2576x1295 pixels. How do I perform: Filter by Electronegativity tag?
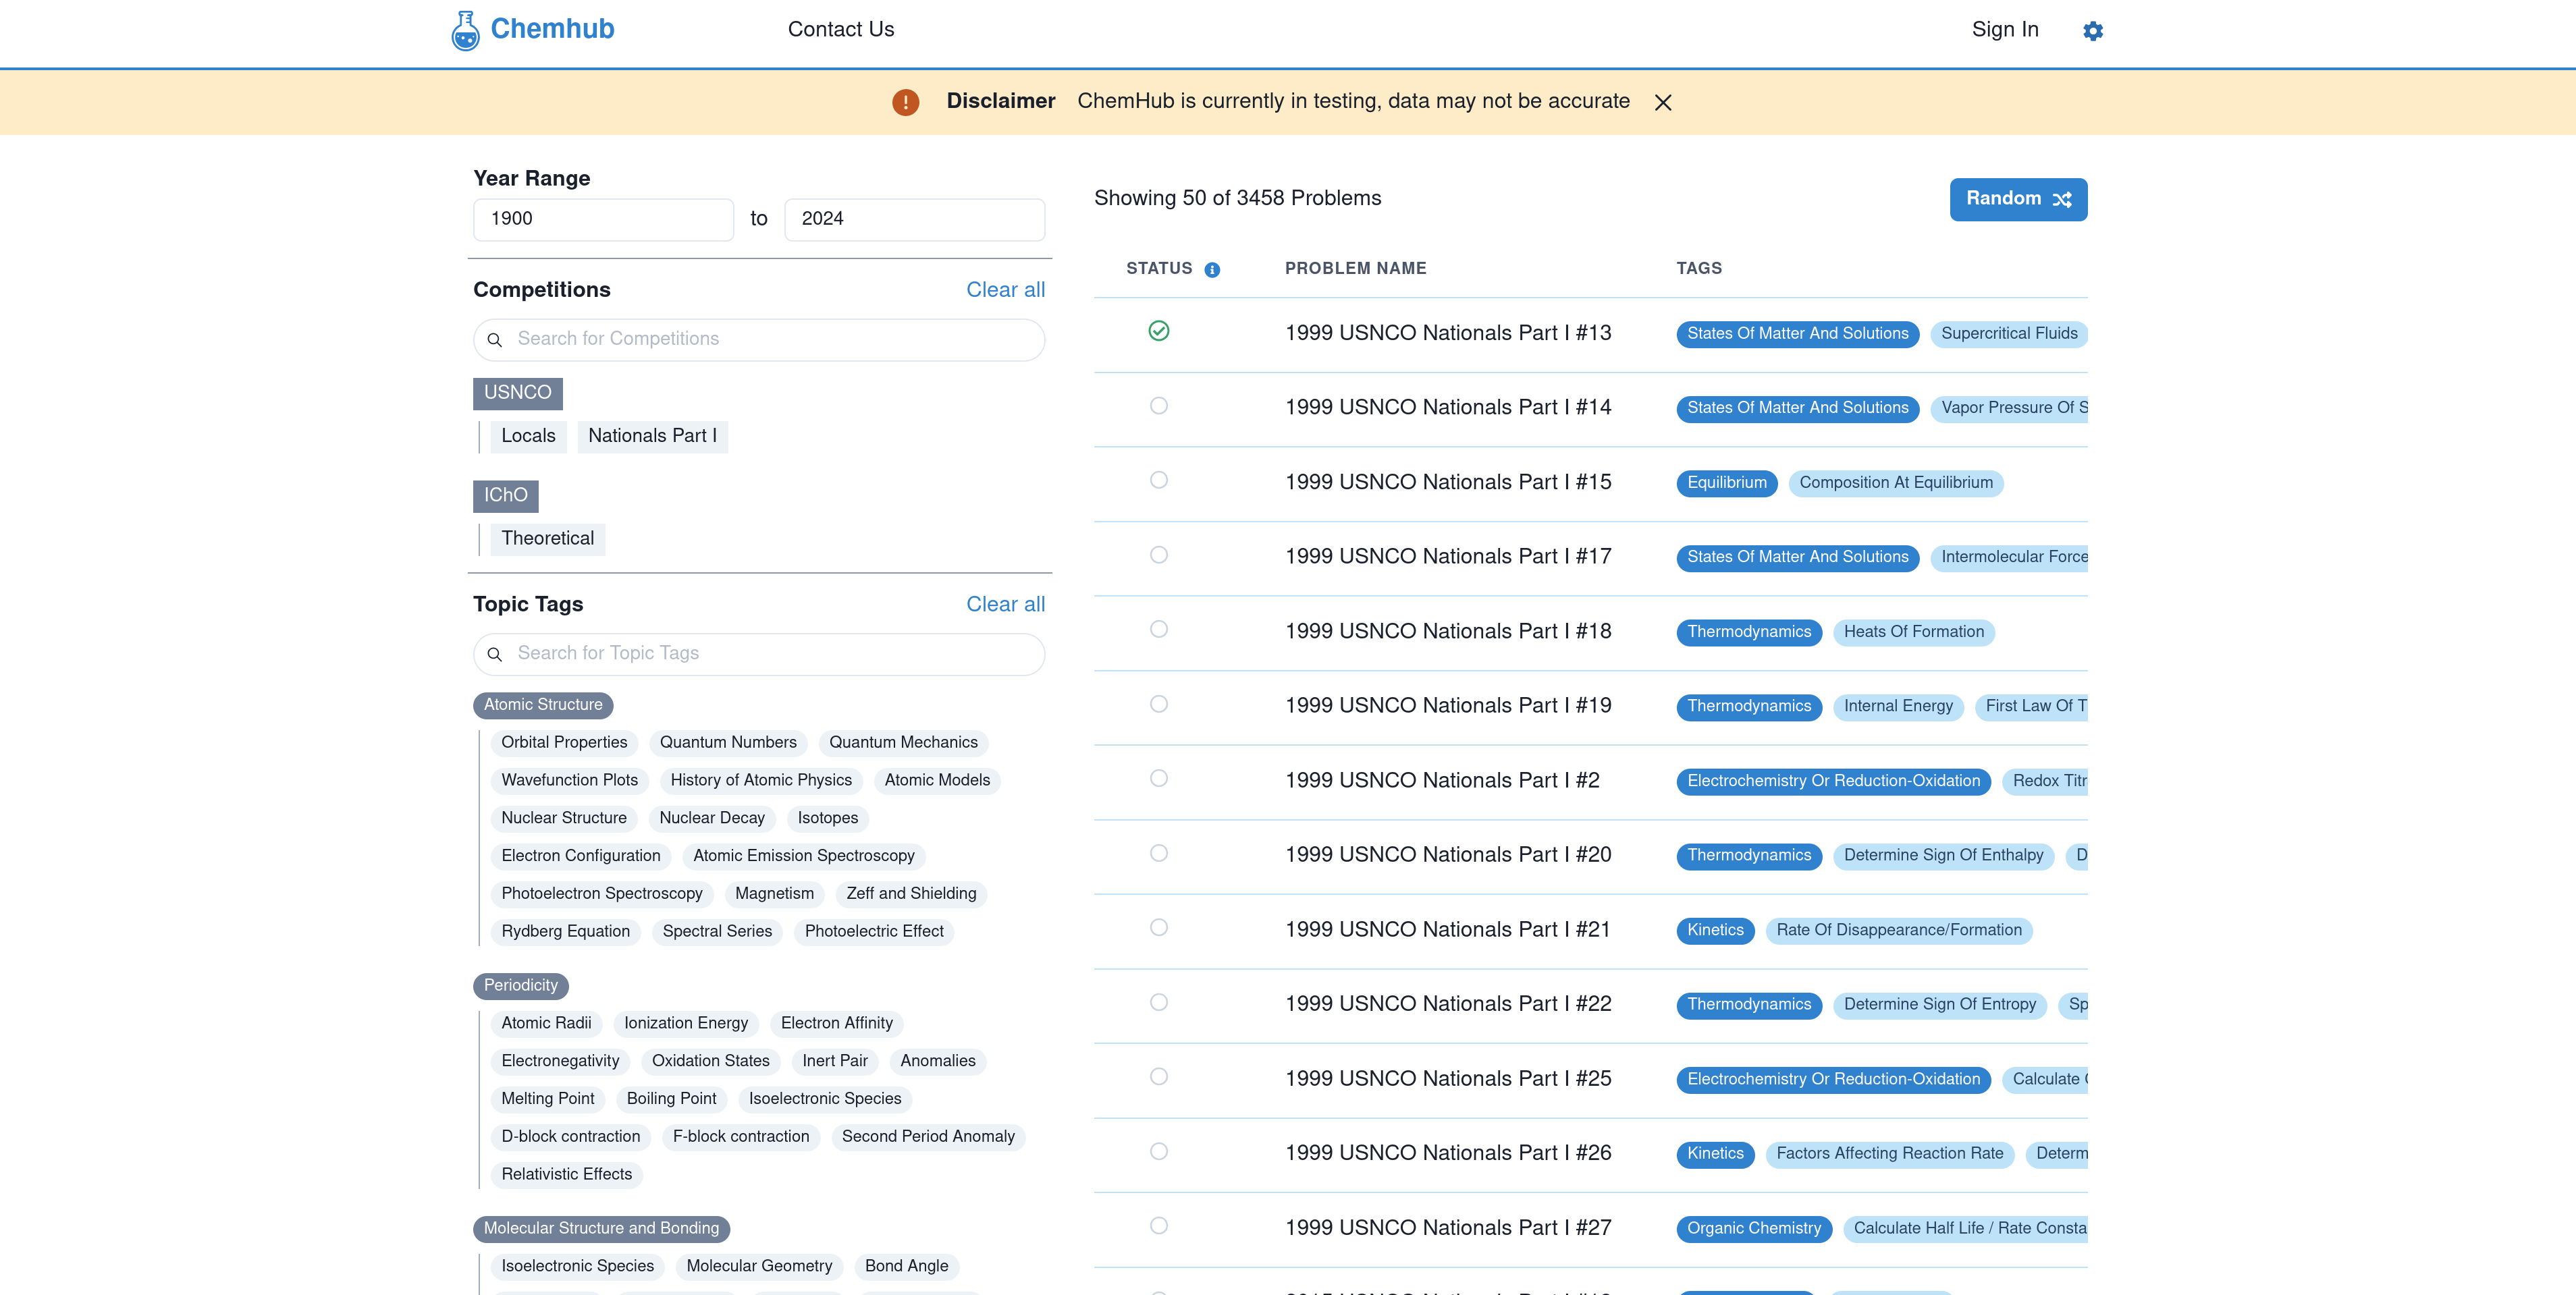[x=560, y=1061]
